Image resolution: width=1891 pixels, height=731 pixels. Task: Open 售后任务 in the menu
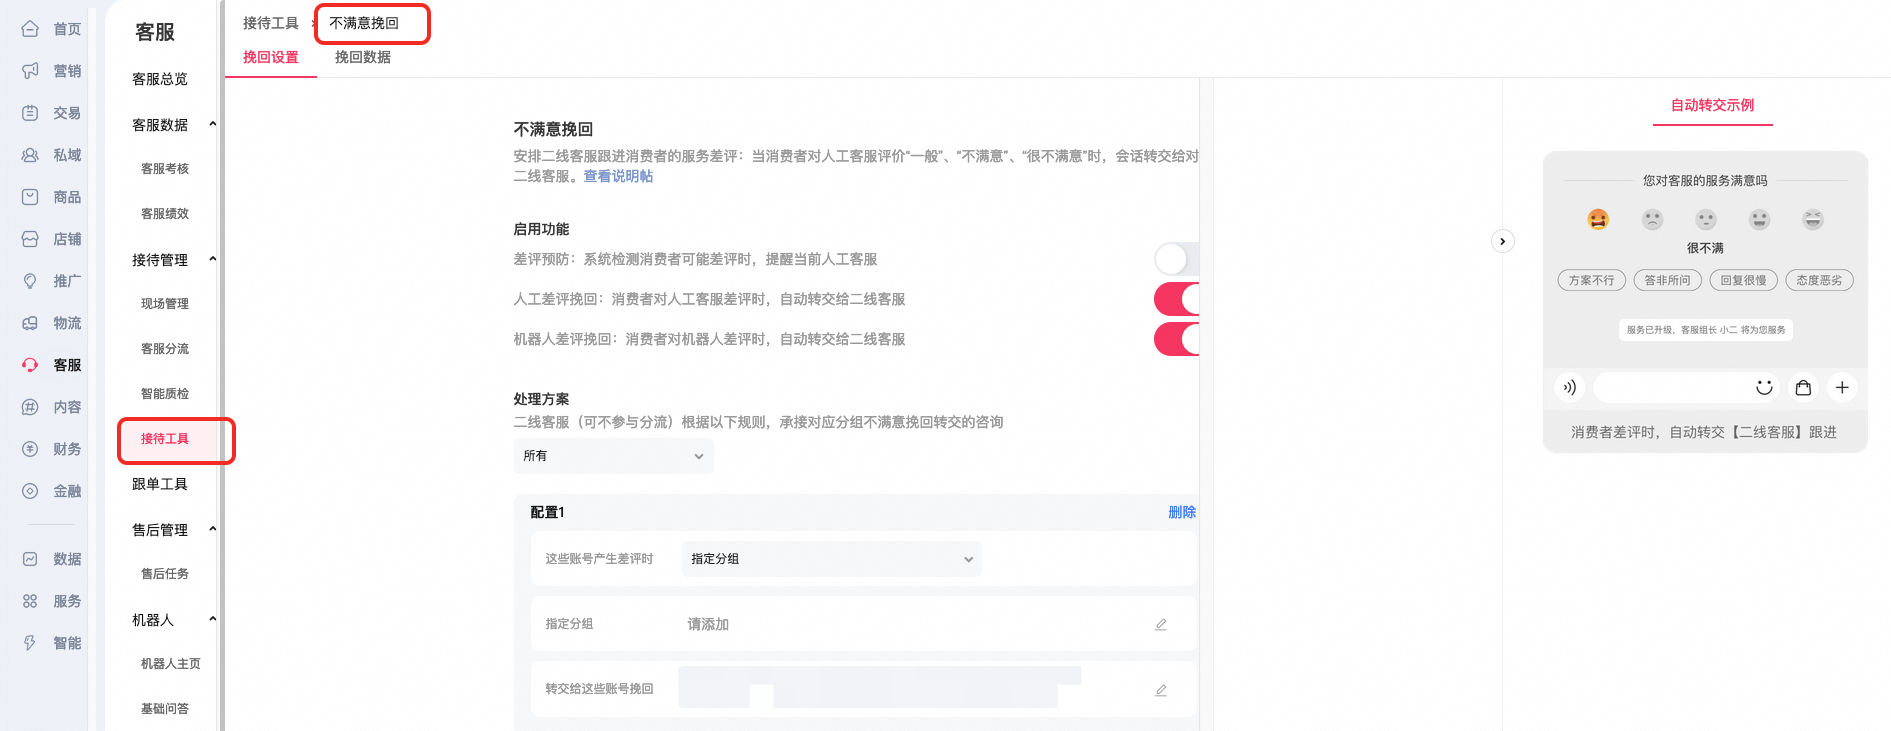[165, 574]
